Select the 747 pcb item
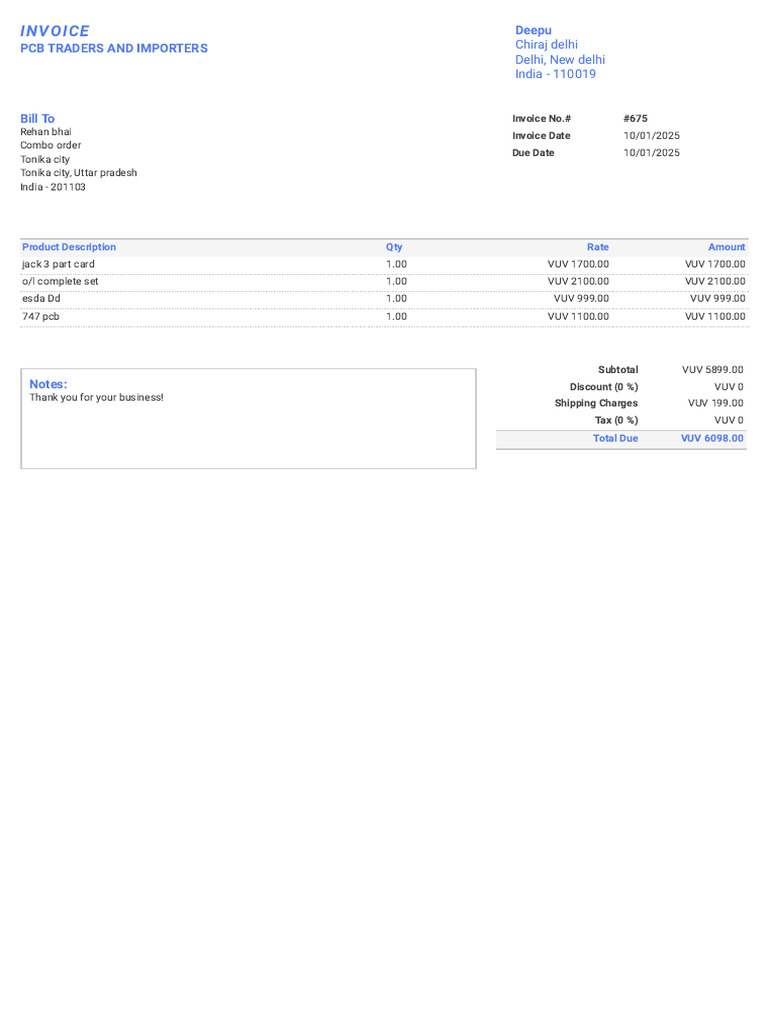 click(x=40, y=316)
